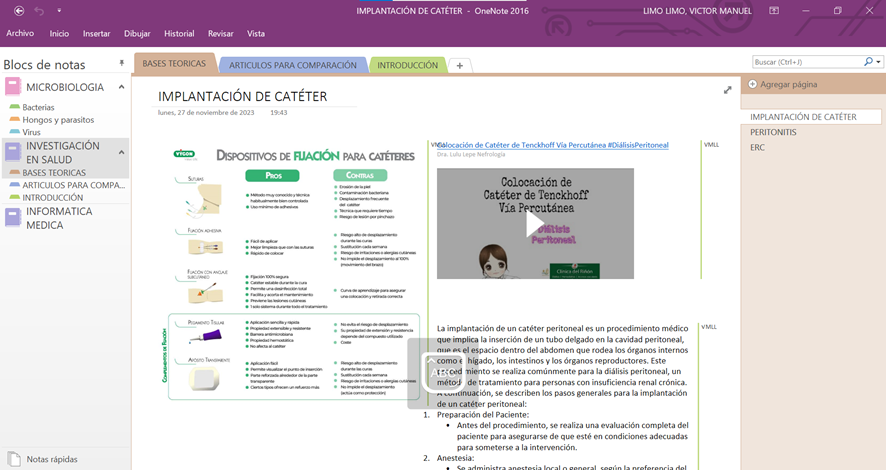
Task: Click the MICROBIOLOGIA notebook icon
Action: point(13,86)
